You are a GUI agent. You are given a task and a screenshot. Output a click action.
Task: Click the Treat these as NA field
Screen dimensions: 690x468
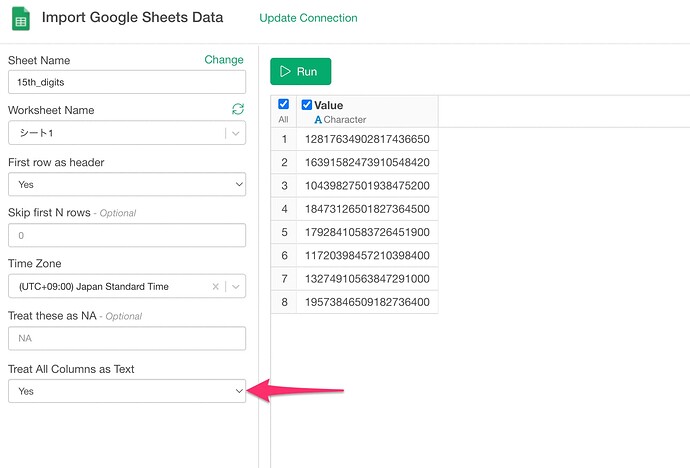coord(127,338)
